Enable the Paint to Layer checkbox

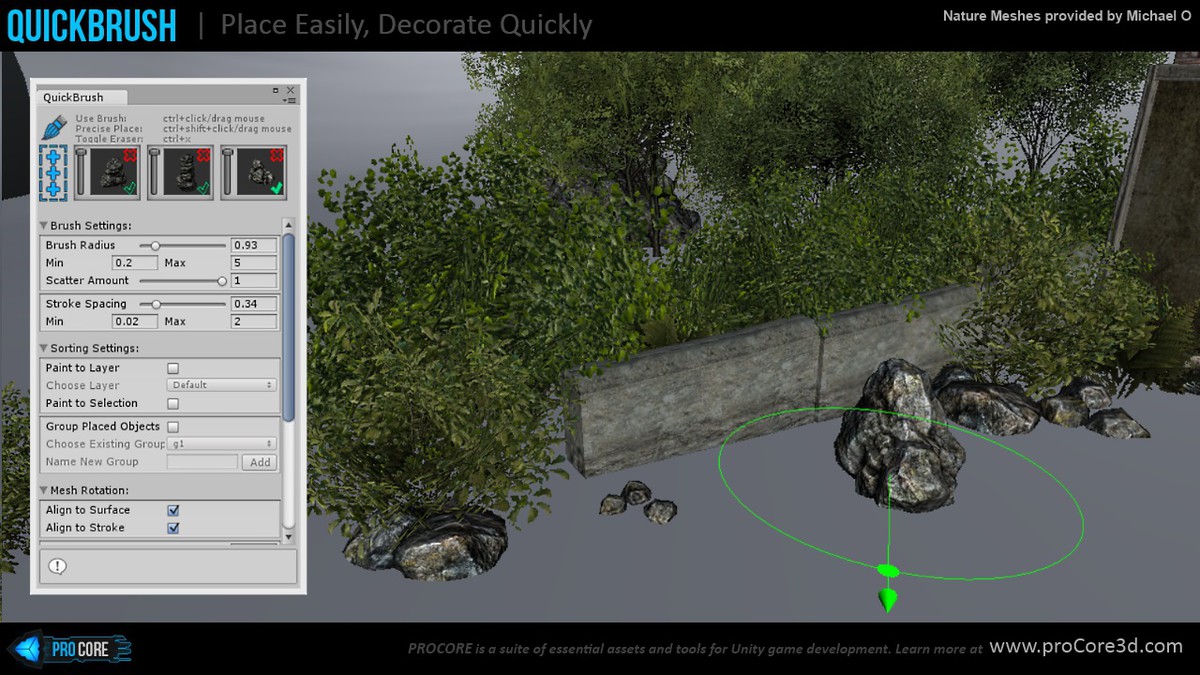pos(173,368)
